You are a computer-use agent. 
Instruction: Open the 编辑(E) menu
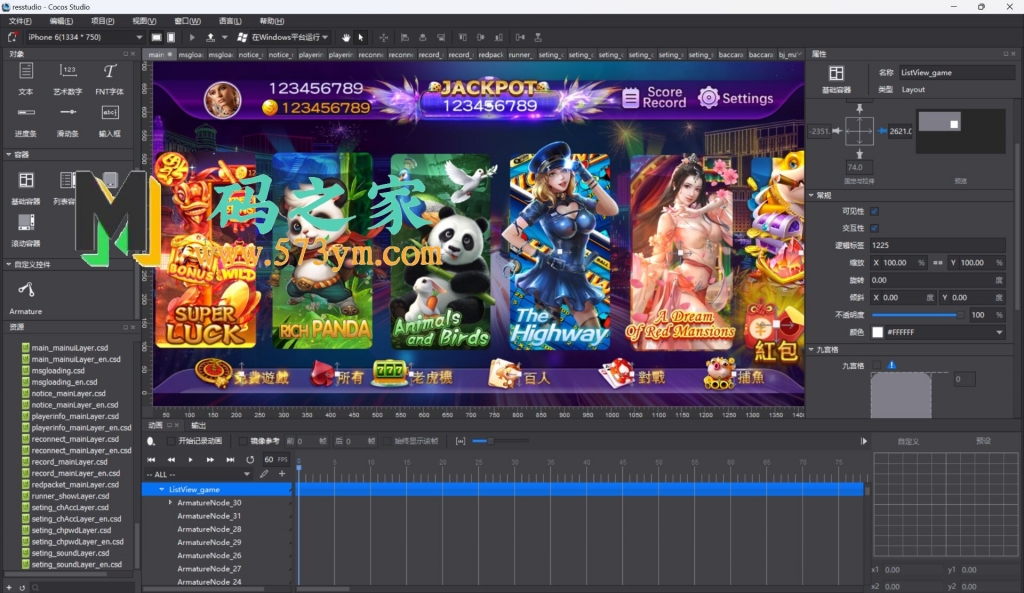[61, 21]
